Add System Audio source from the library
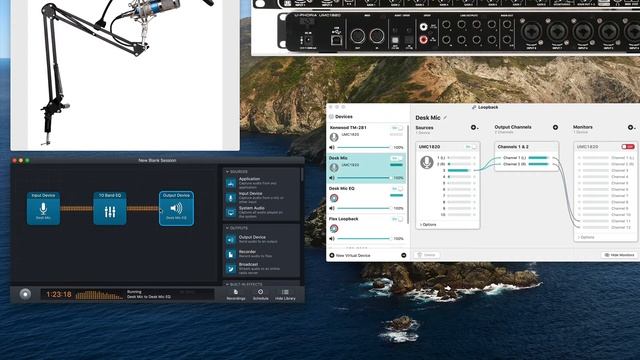The width and height of the screenshot is (640, 360). coord(261,211)
